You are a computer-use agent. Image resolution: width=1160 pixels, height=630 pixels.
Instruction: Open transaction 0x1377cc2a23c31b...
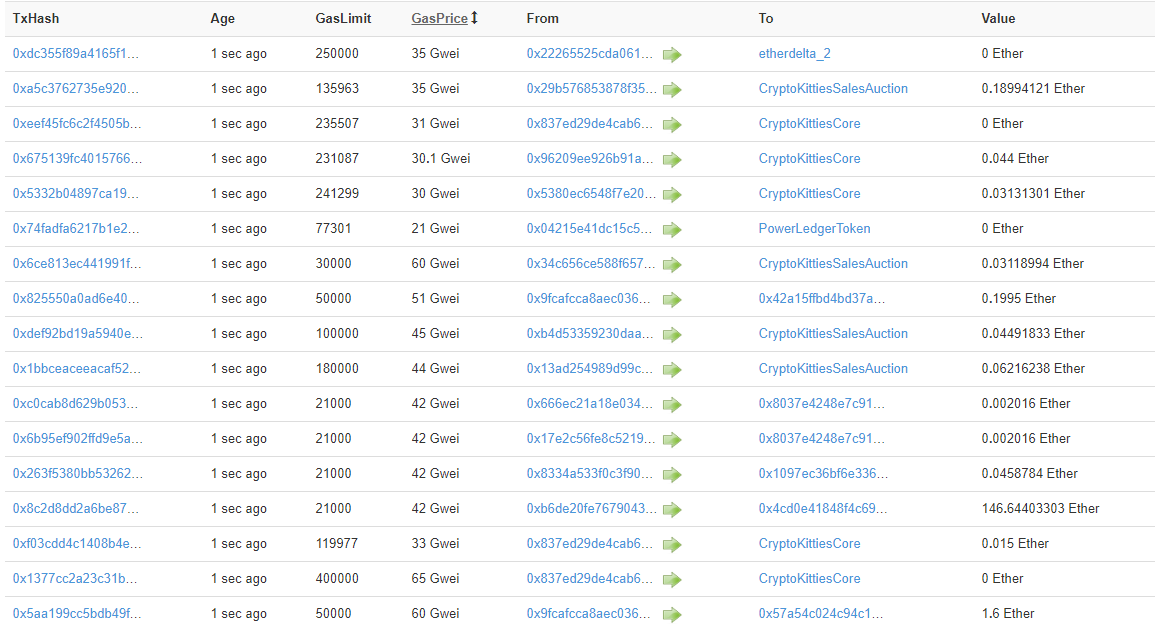click(x=75, y=578)
